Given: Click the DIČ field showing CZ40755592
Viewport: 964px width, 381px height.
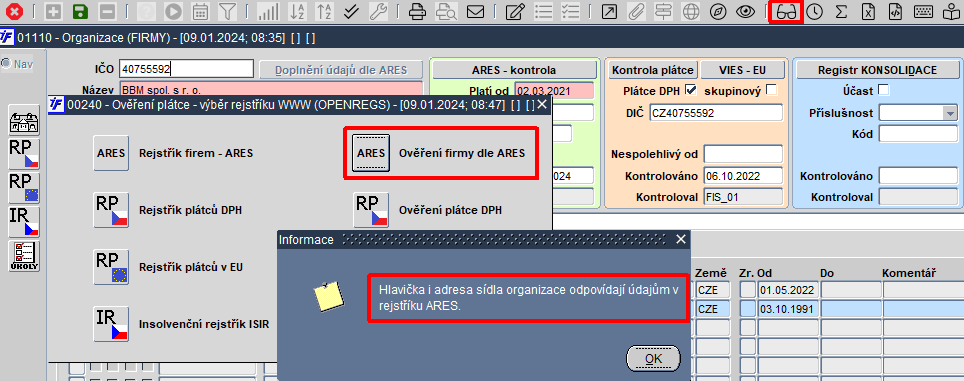Looking at the screenshot, I should [716, 113].
